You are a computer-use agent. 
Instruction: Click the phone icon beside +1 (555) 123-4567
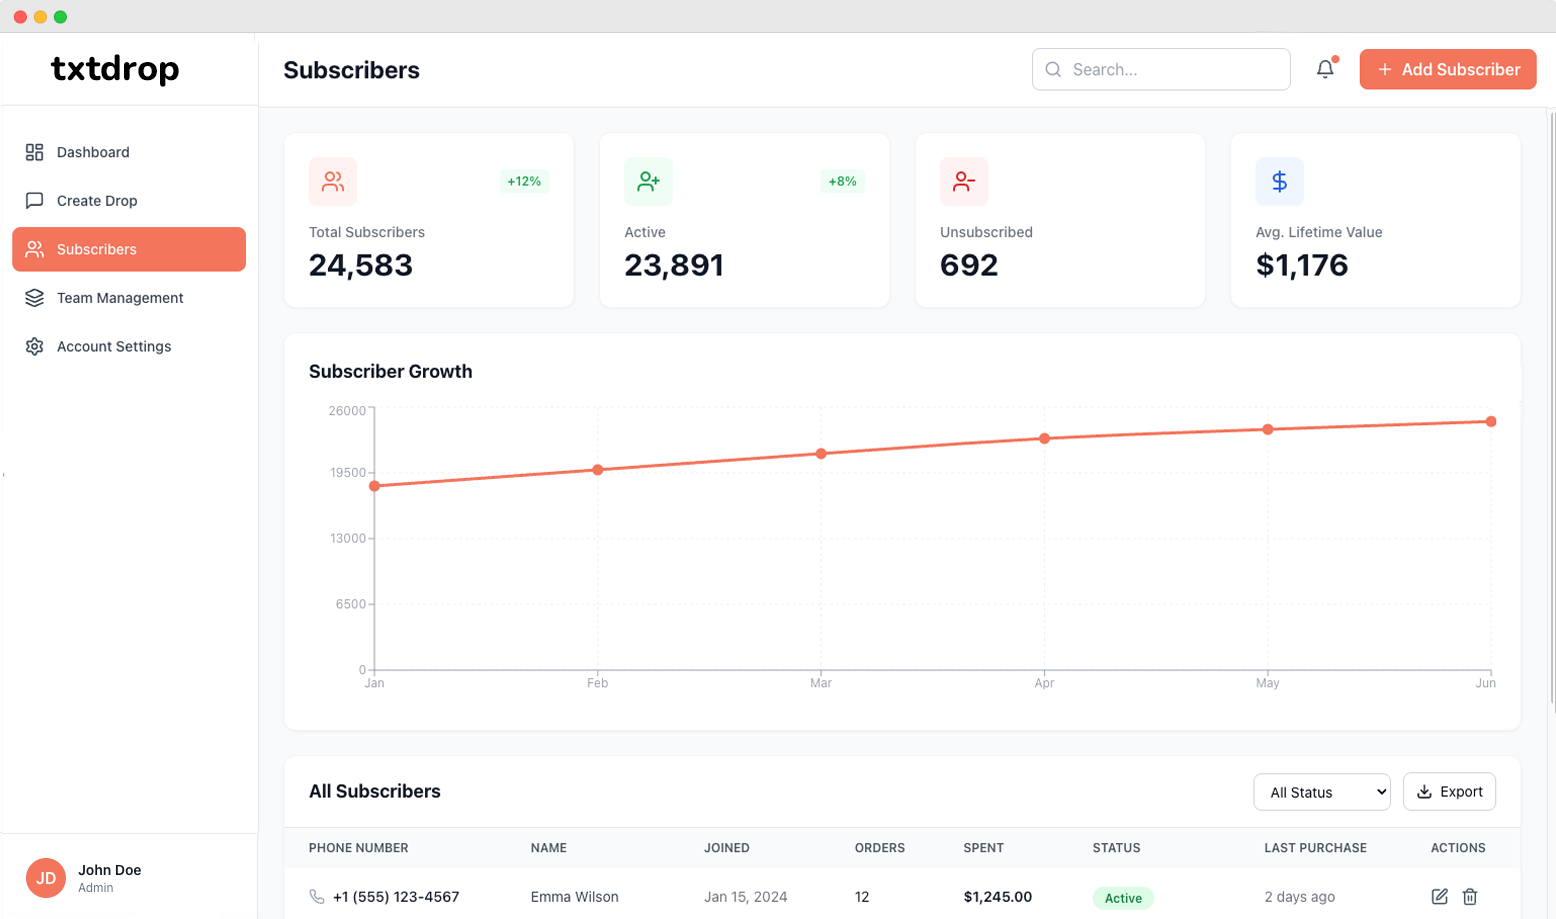point(317,897)
